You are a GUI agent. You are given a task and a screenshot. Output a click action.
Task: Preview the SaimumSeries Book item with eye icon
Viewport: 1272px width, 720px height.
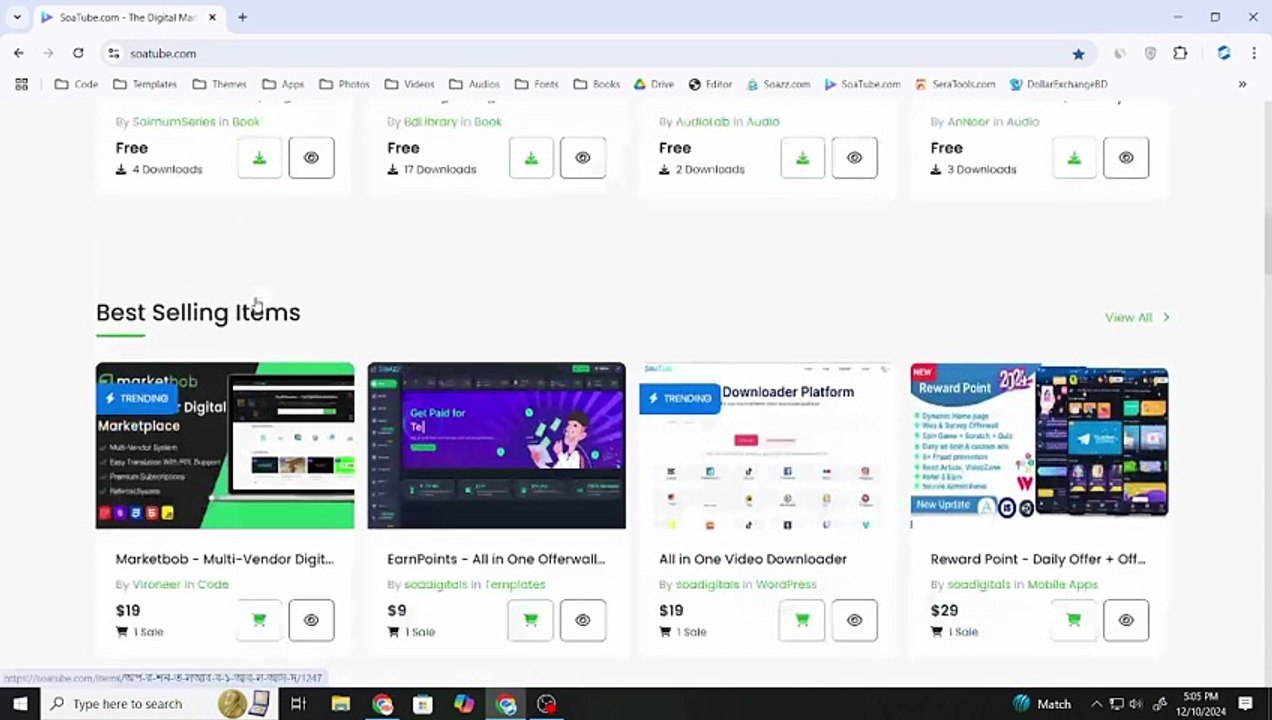[311, 158]
